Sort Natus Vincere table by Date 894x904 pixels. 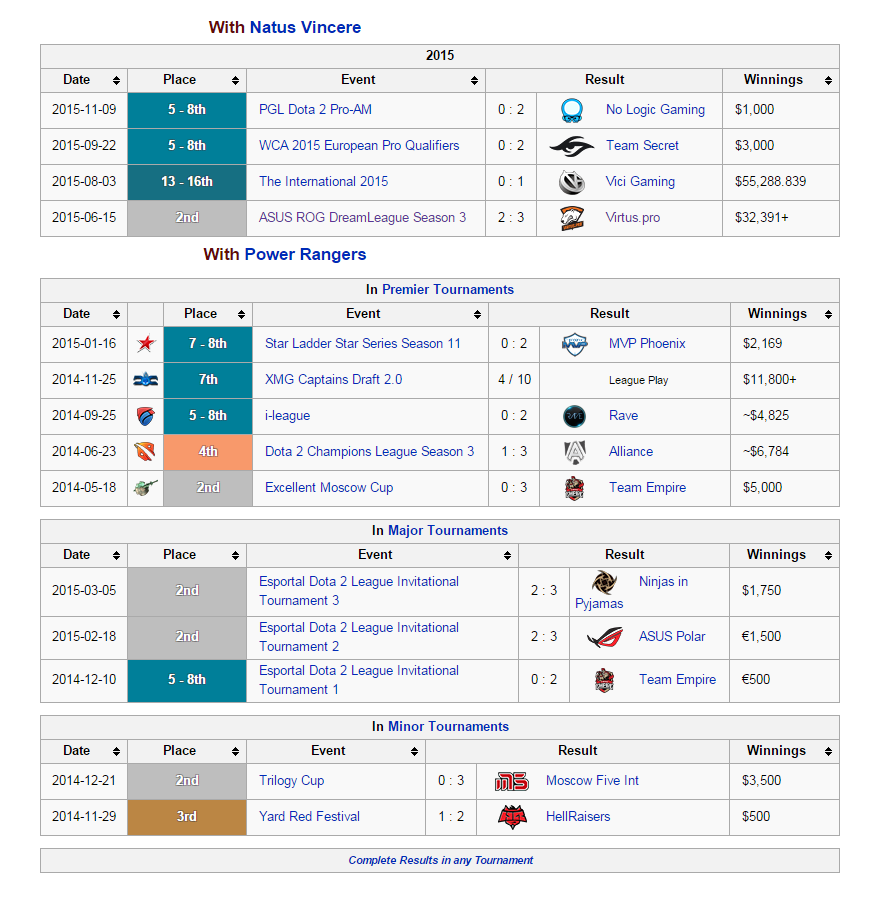116,81
